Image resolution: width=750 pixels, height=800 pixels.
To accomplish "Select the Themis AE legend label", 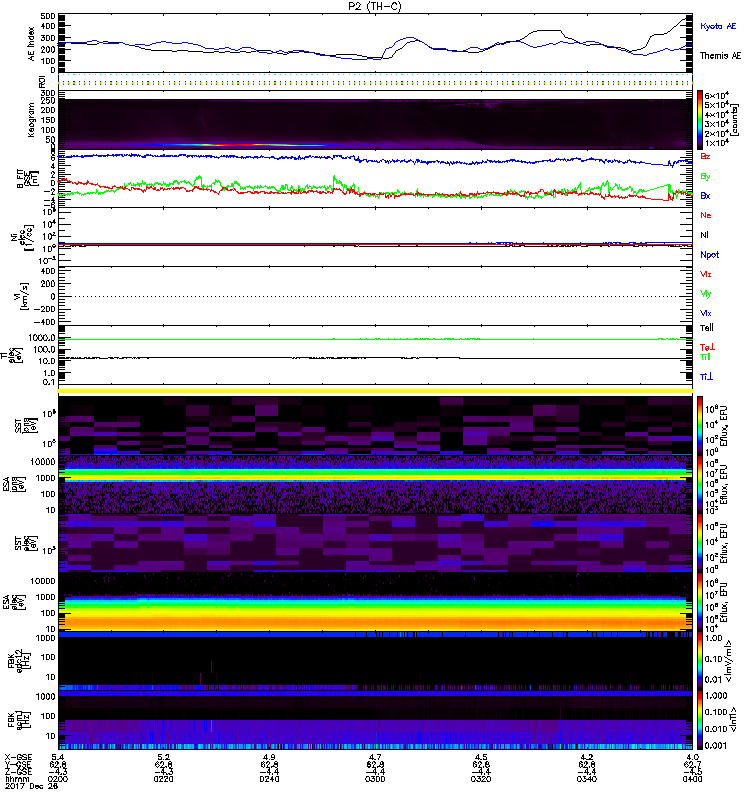I will [x=718, y=58].
